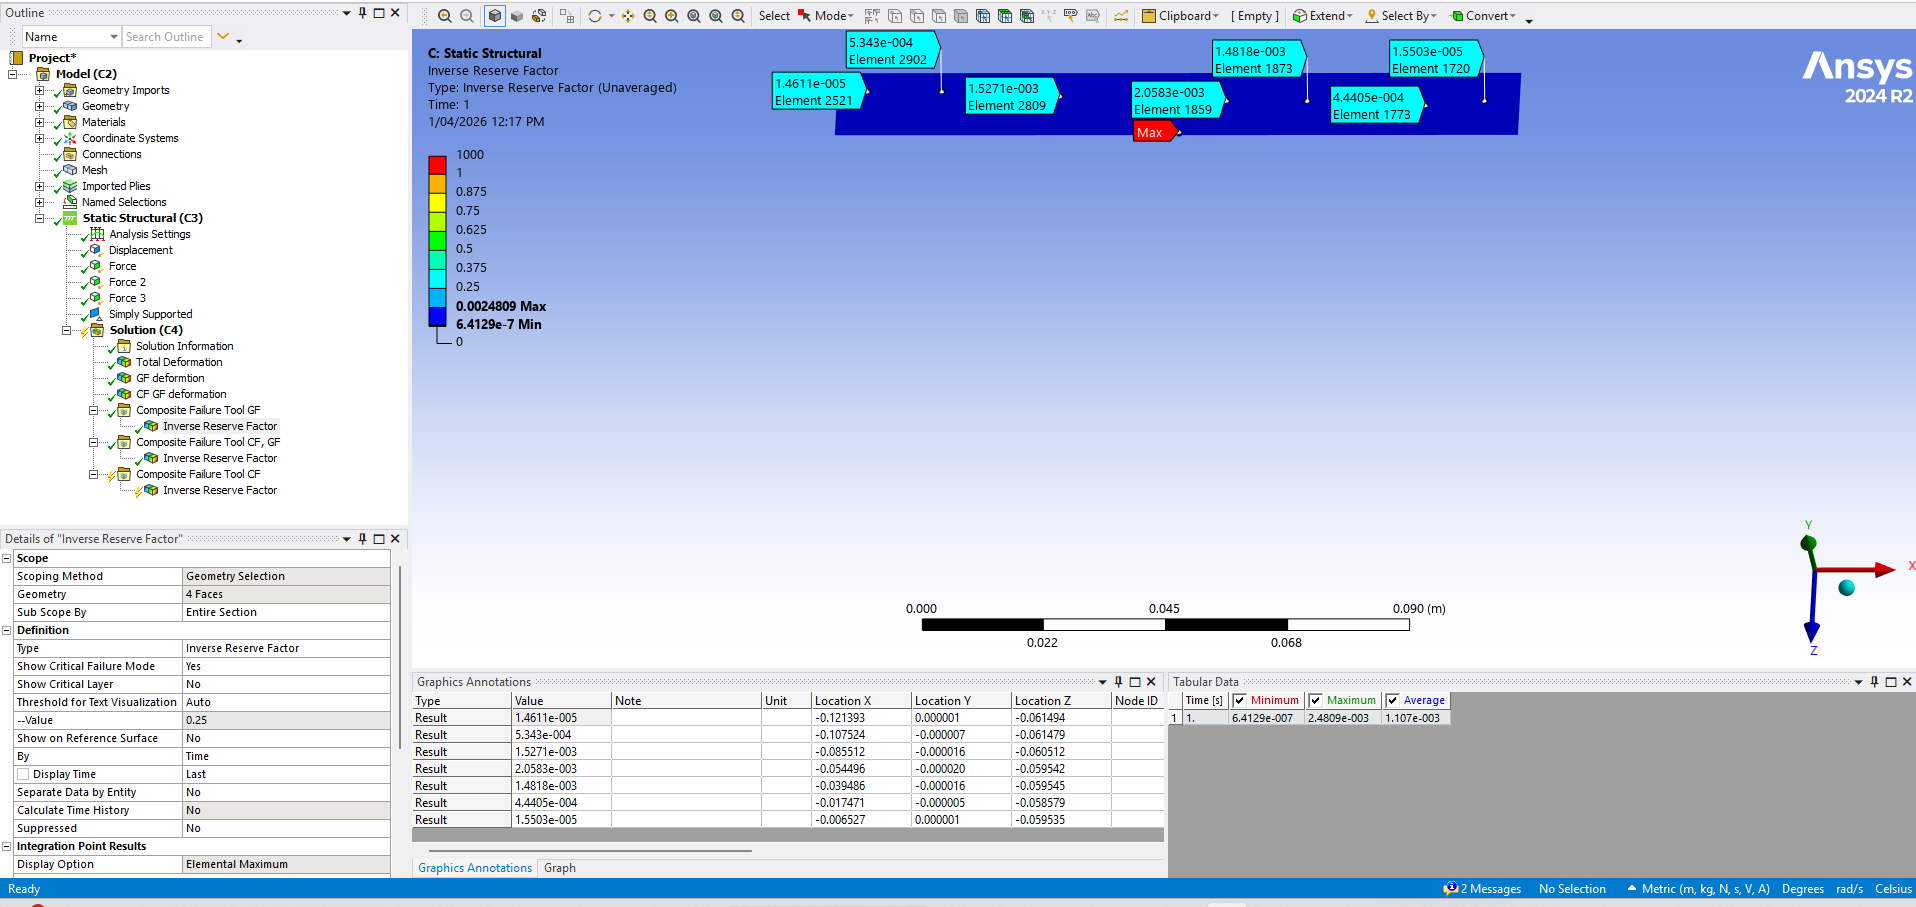Pin the Graphics Annotations panel
Screen dimensions: 1916x907
click(x=1118, y=682)
